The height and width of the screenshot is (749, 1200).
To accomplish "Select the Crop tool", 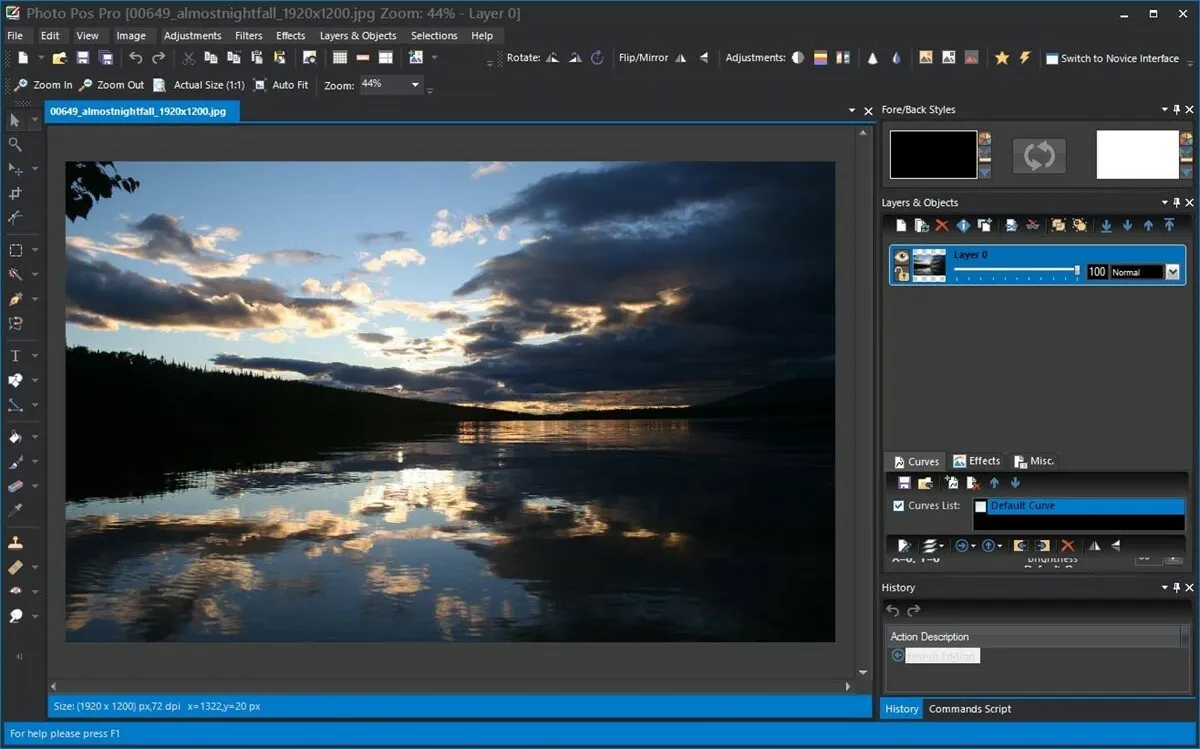I will pyautogui.click(x=15, y=193).
